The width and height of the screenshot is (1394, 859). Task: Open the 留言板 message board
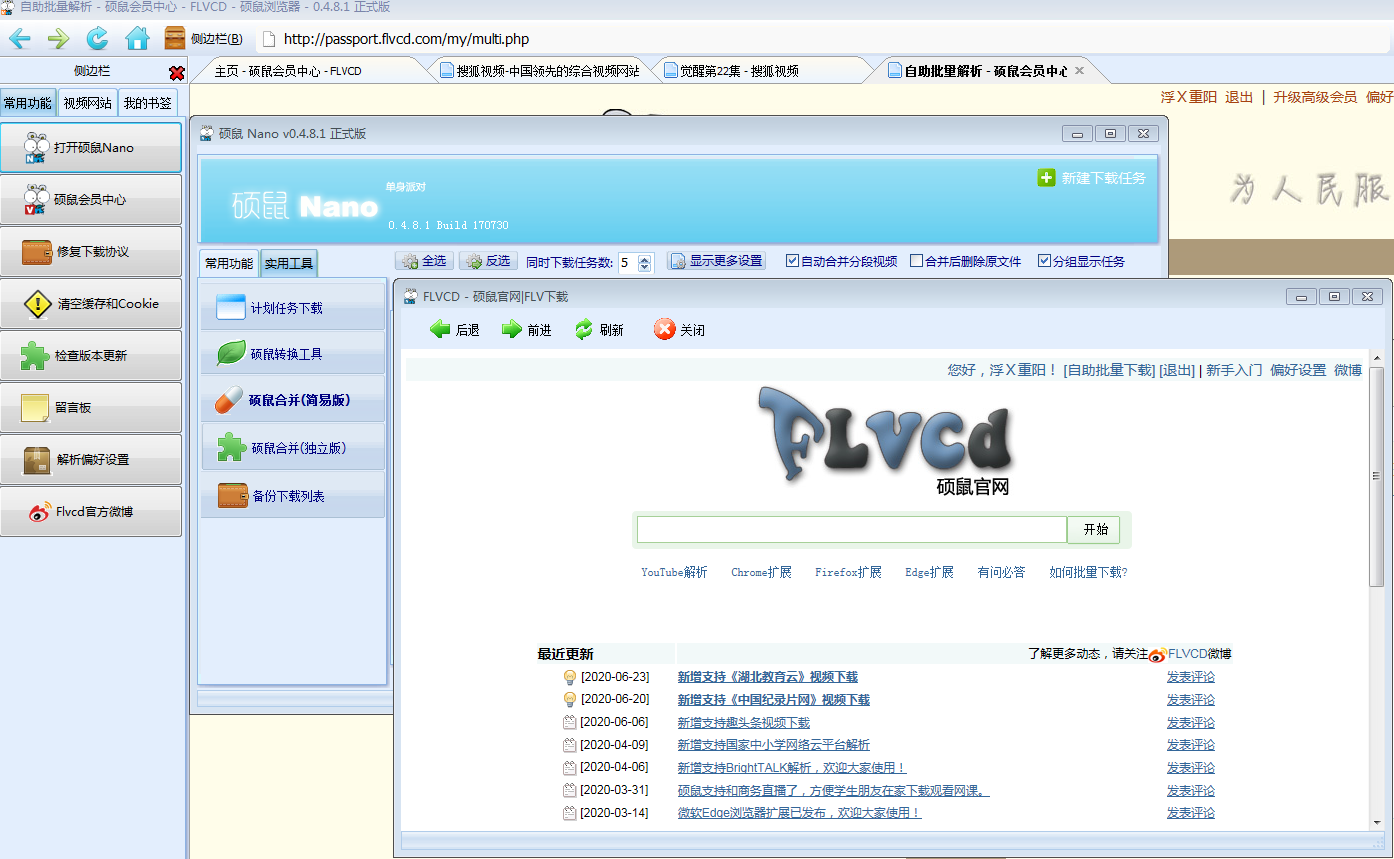click(x=91, y=407)
